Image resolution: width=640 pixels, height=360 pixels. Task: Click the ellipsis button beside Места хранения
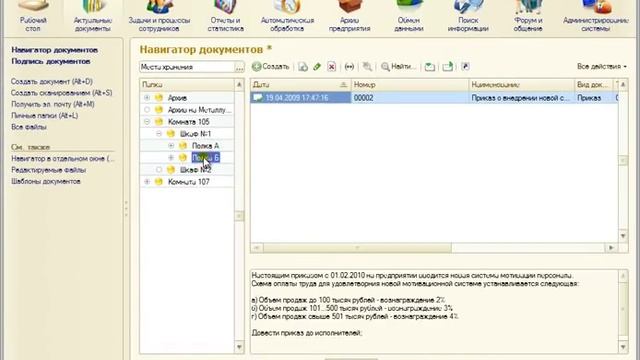click(240, 67)
